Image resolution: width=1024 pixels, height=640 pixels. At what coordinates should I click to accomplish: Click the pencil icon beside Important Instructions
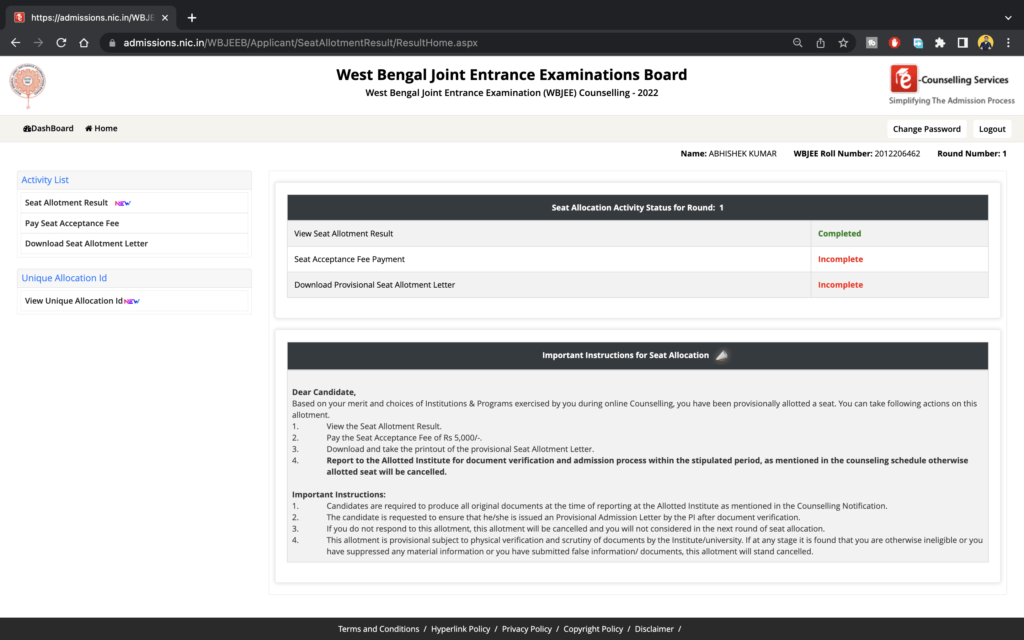pyautogui.click(x=722, y=355)
